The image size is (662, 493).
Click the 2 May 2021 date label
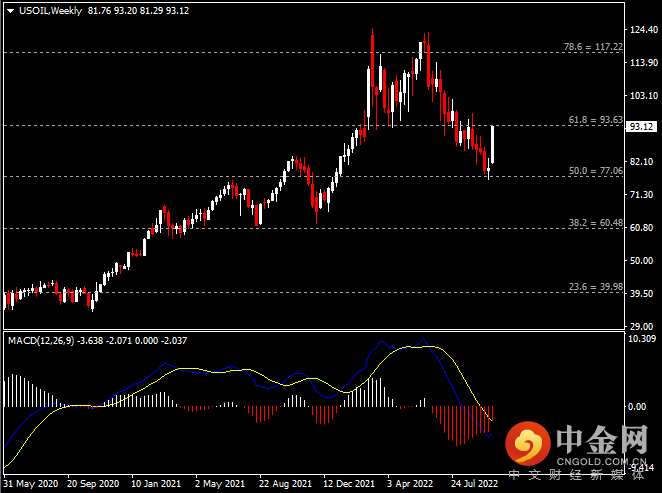click(220, 484)
